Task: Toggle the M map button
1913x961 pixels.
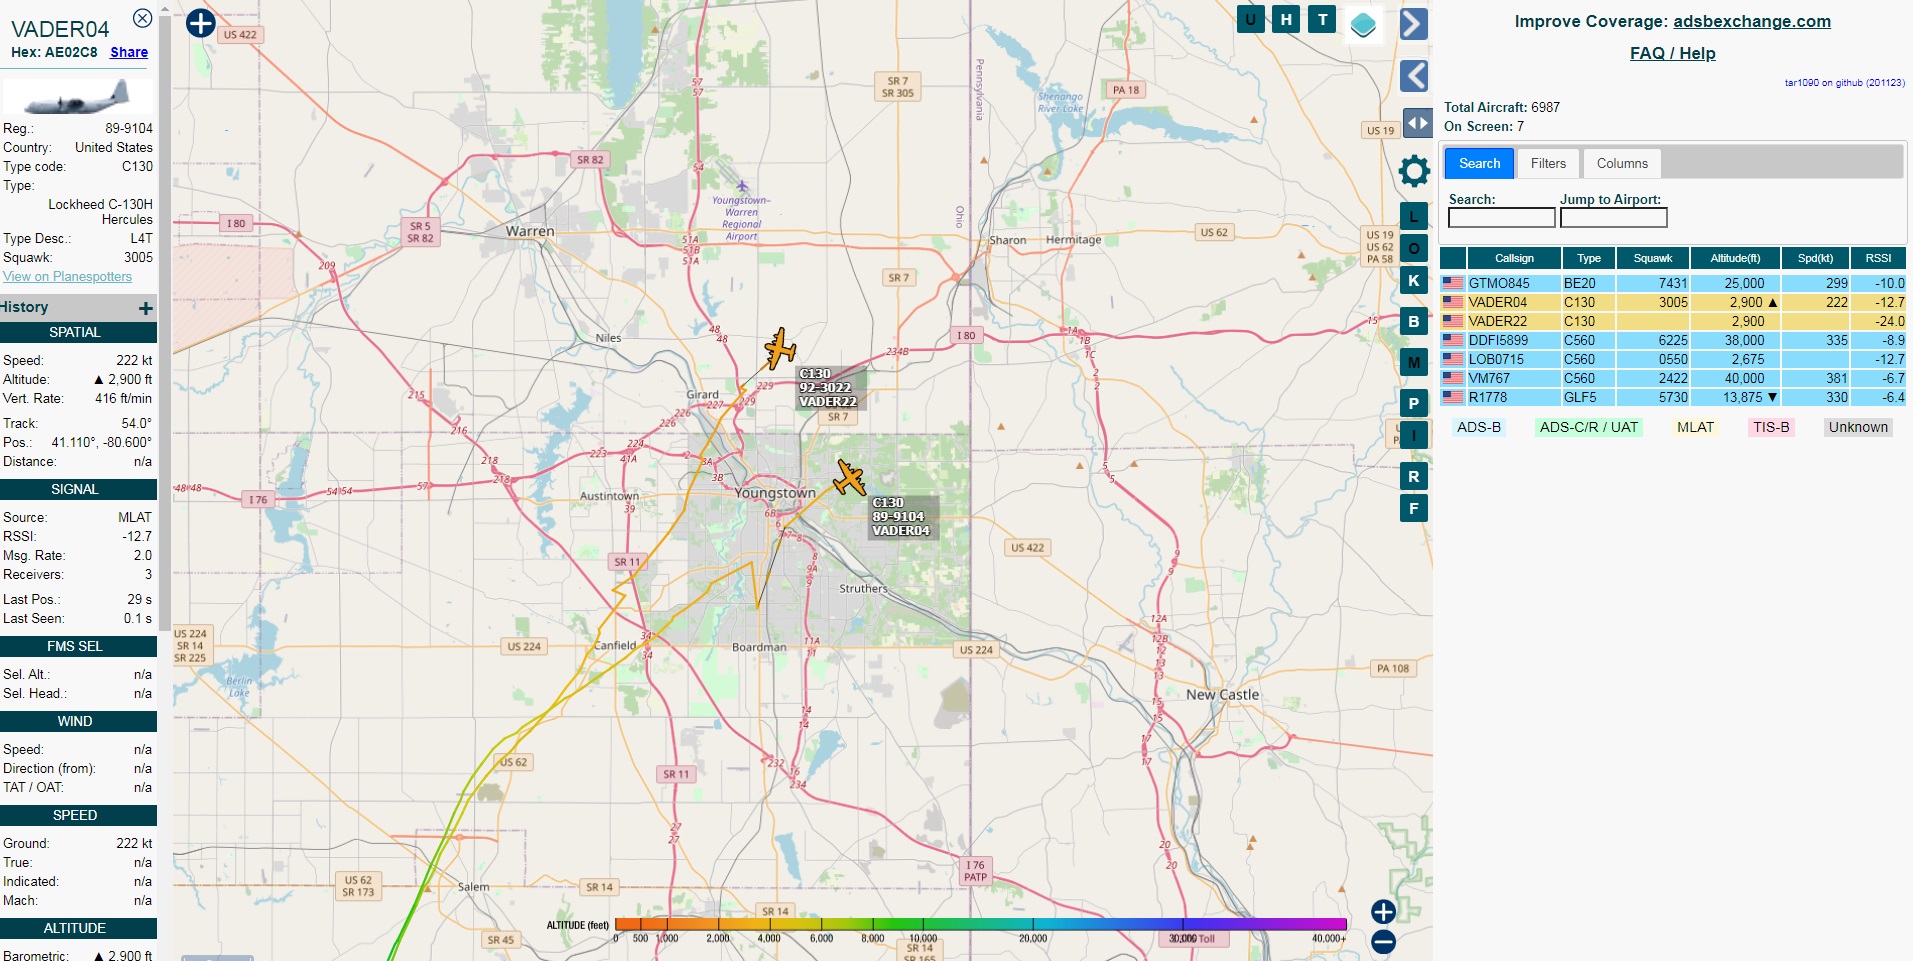Action: tap(1413, 363)
